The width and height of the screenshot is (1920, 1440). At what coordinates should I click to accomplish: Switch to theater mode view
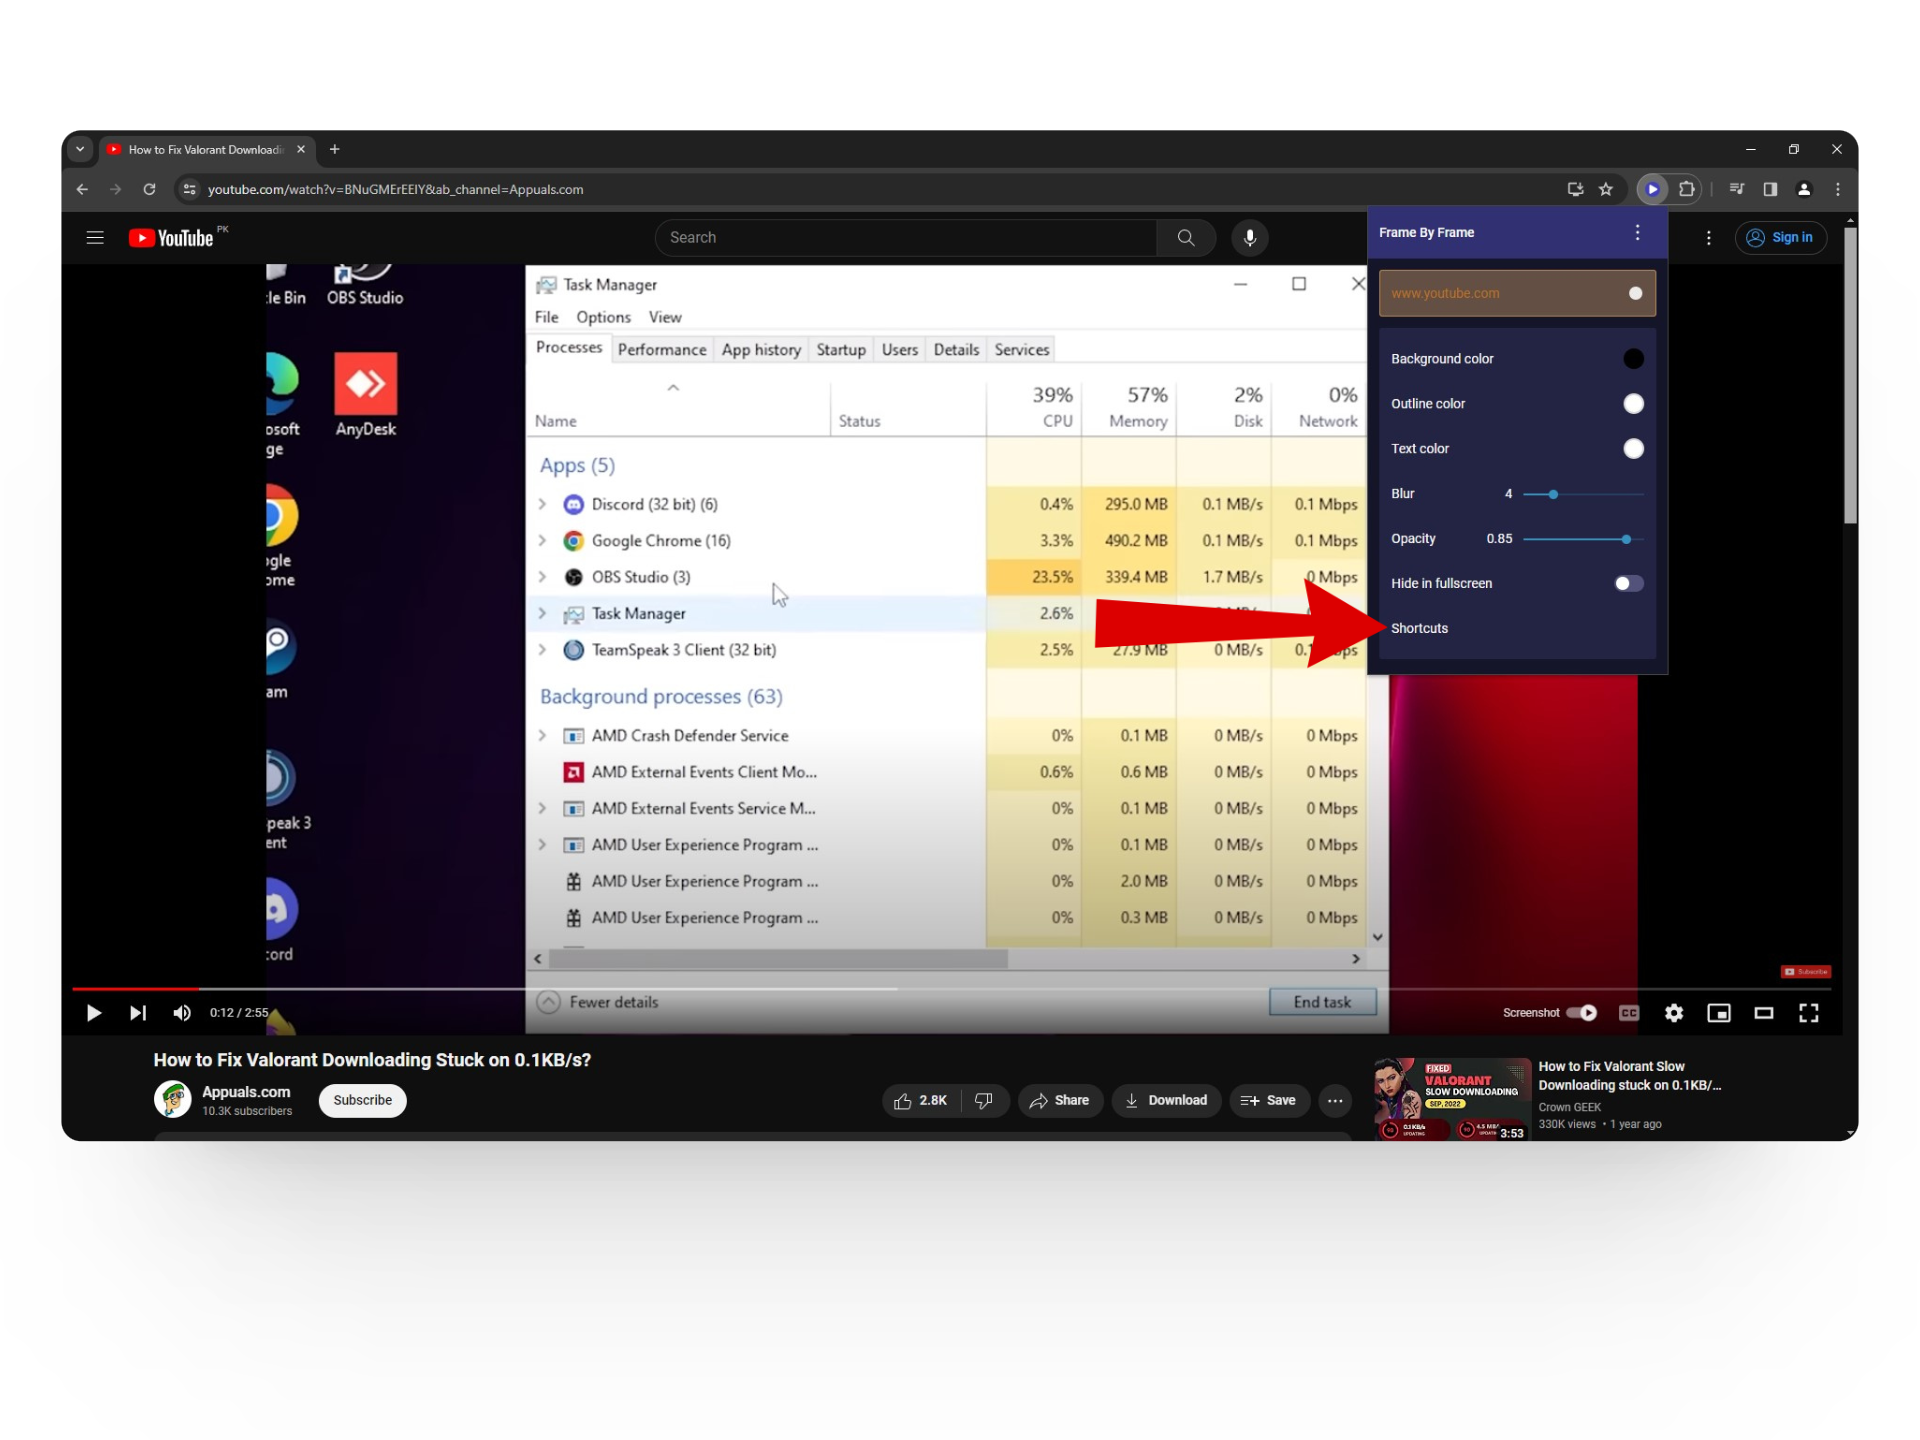pyautogui.click(x=1763, y=1013)
